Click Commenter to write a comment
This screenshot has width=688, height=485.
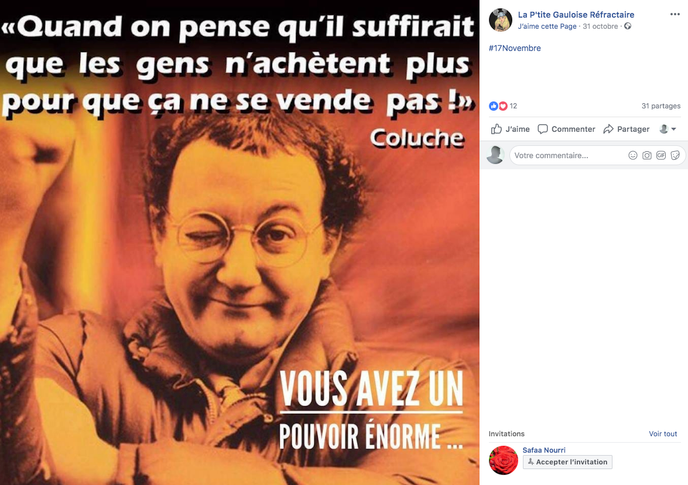[566, 129]
